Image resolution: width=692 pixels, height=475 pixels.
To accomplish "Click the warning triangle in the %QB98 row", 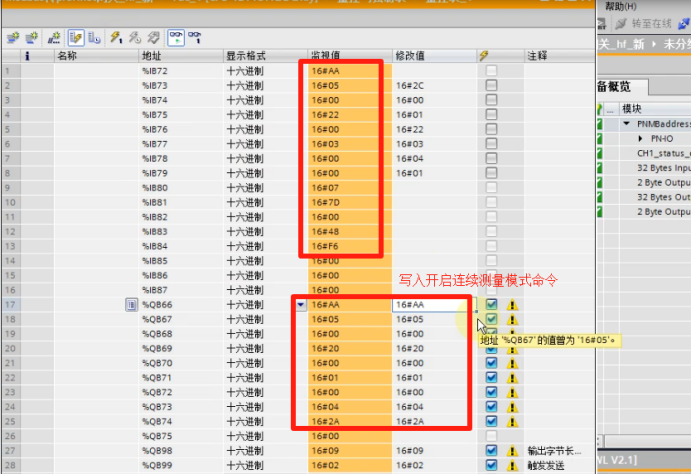I will [x=512, y=451].
